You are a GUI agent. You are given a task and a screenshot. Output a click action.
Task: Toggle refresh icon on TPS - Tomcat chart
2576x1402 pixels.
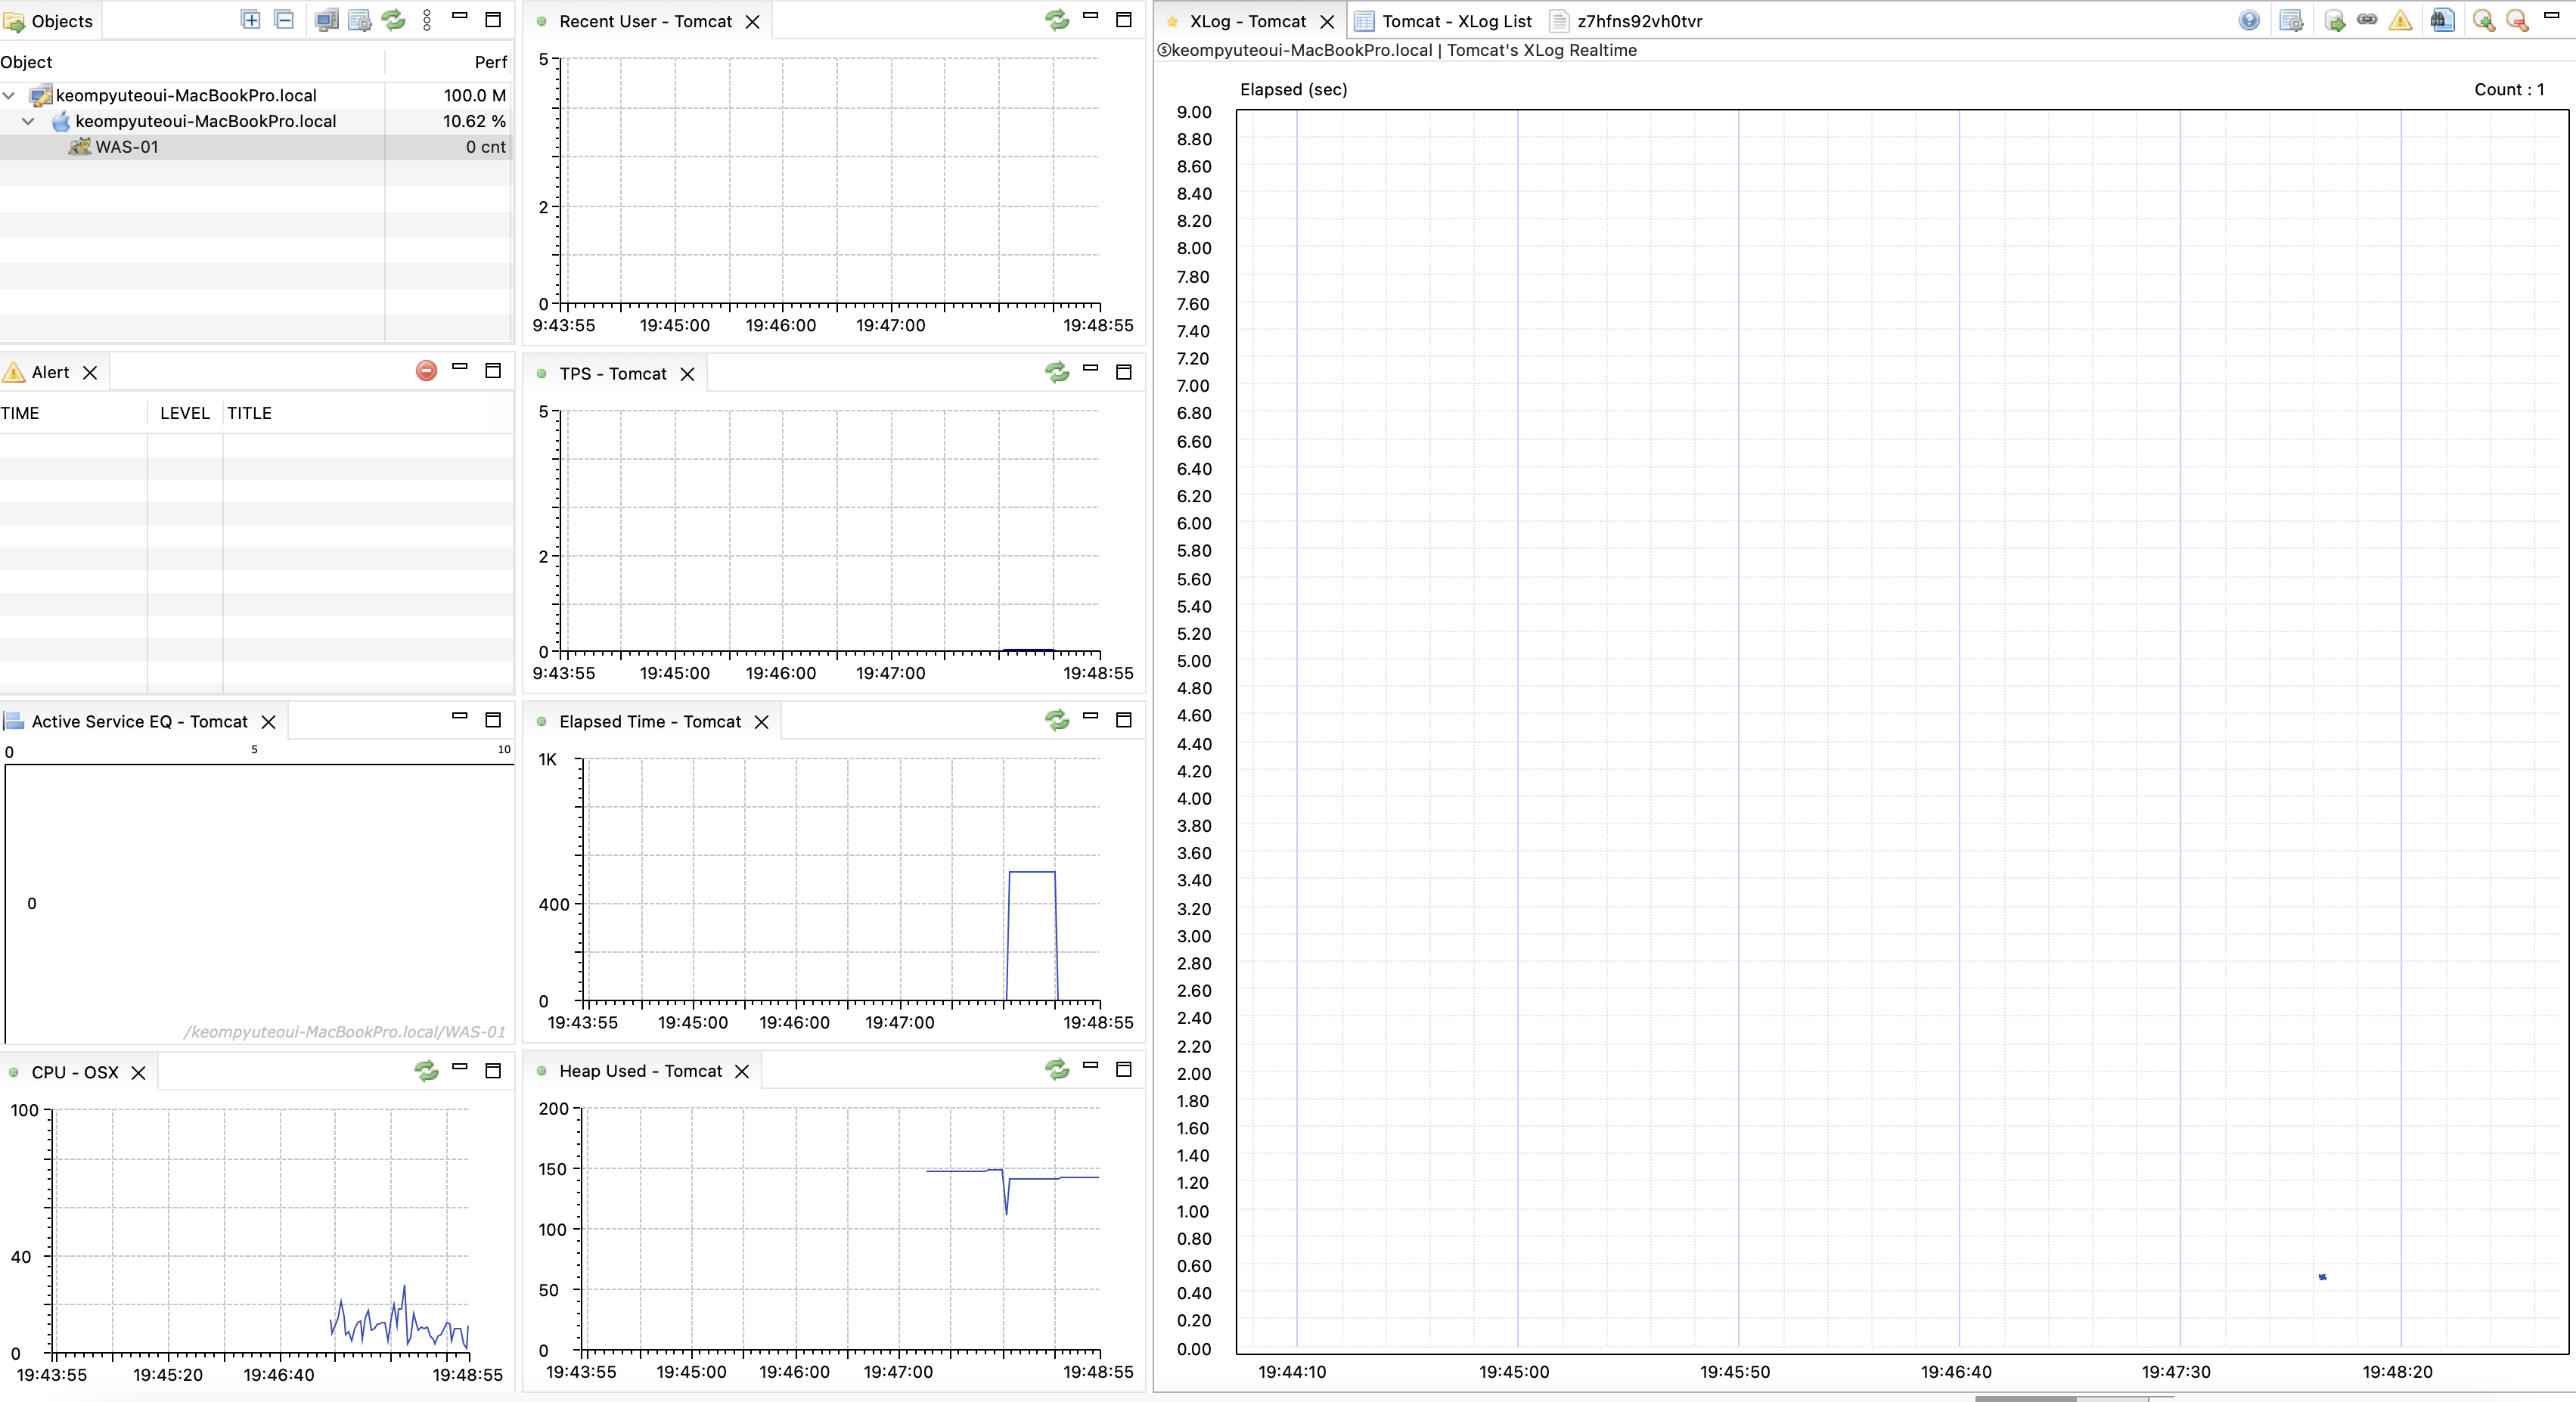[x=1057, y=372]
